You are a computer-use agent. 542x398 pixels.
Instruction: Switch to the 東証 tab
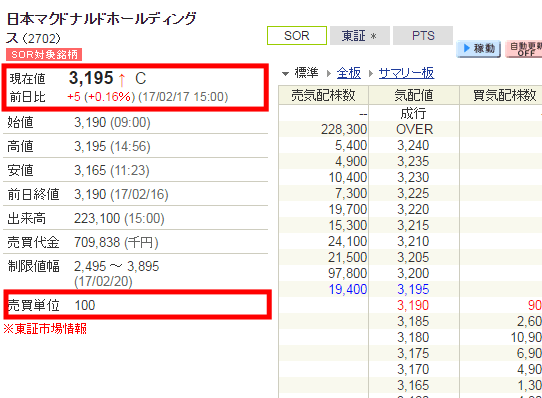pyautogui.click(x=360, y=36)
